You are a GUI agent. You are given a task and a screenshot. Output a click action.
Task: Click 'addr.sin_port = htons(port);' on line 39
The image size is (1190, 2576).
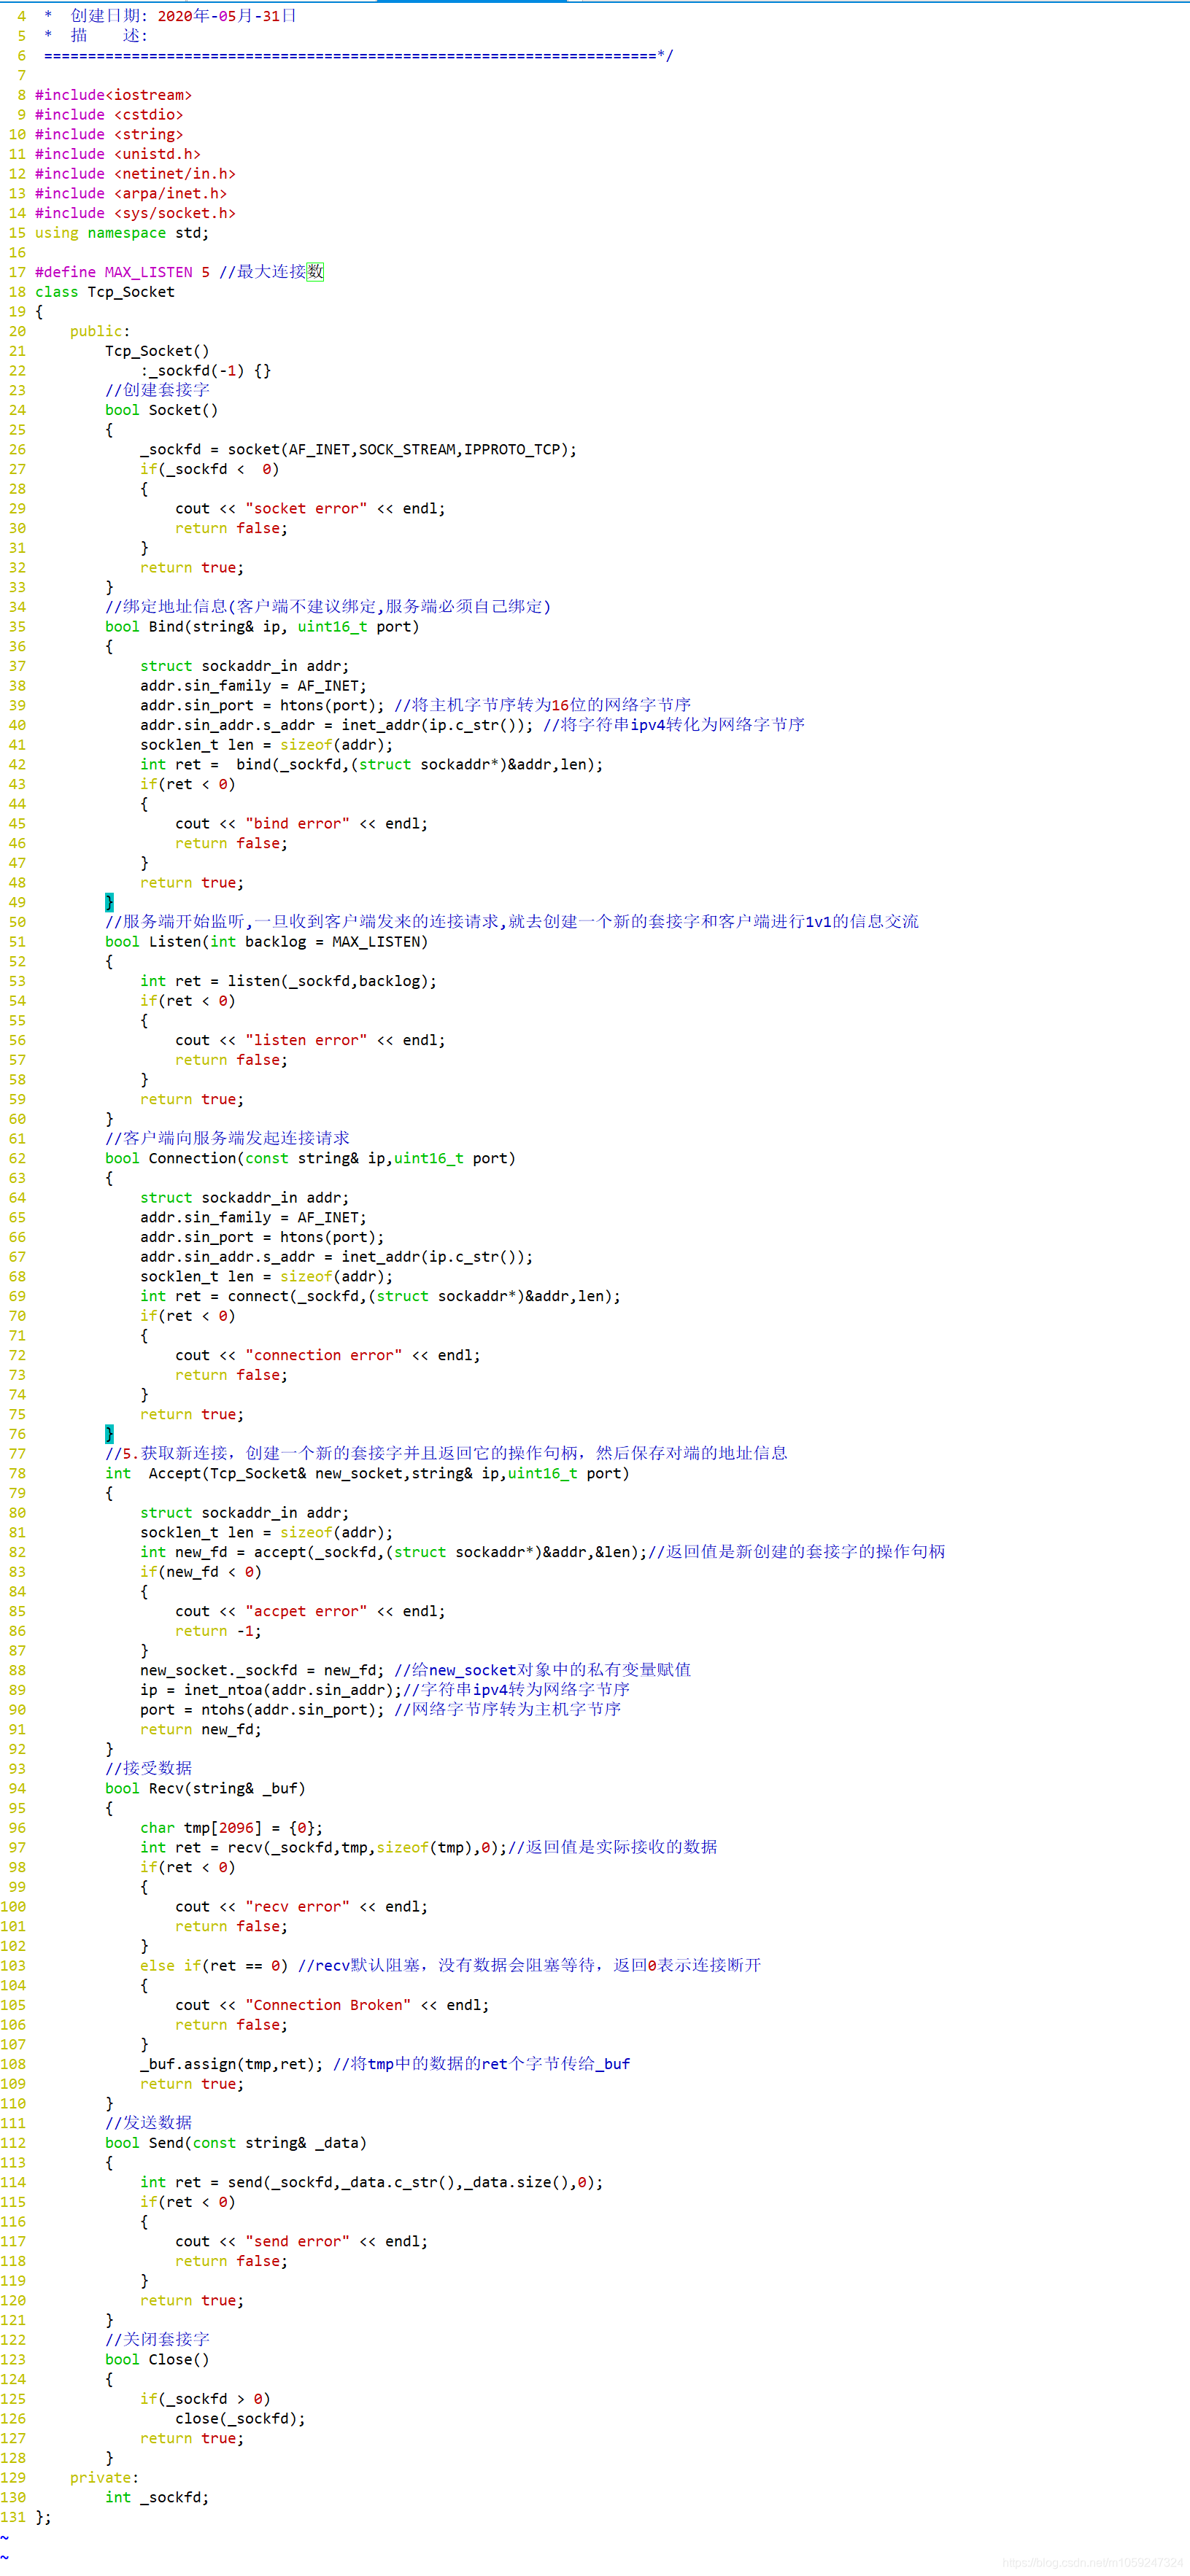click(x=262, y=705)
